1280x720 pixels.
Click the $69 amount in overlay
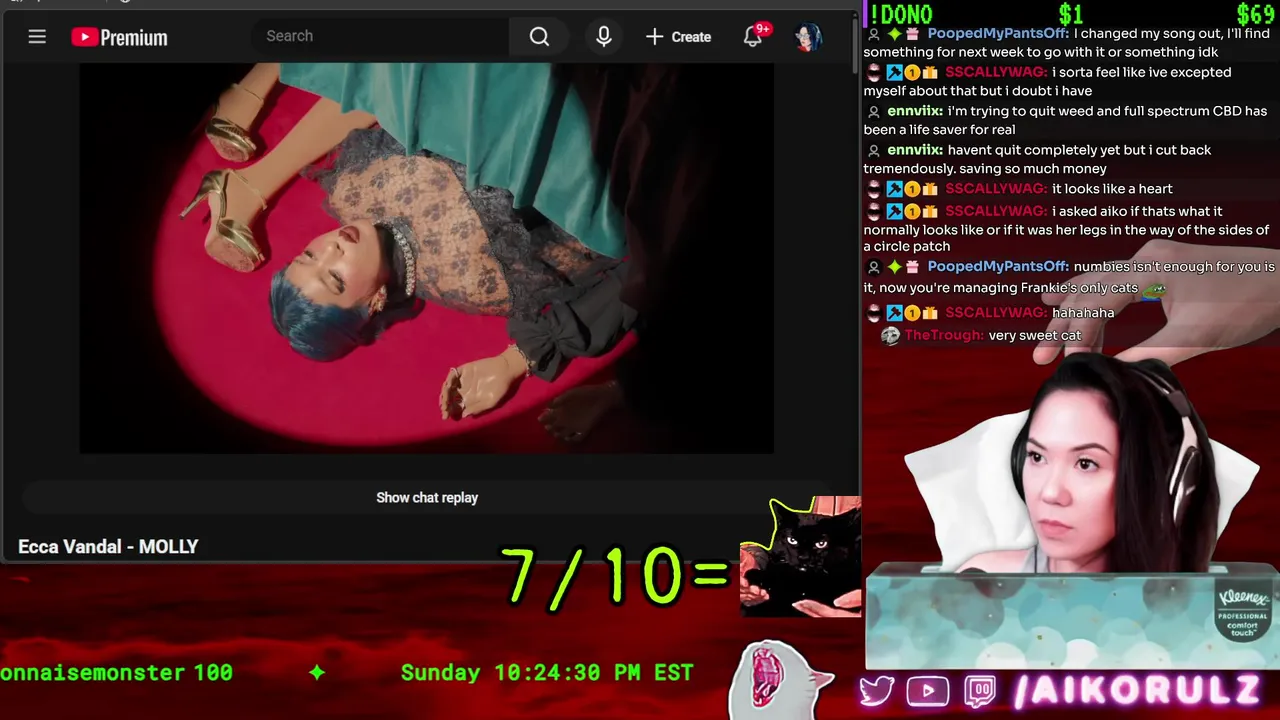(1254, 14)
